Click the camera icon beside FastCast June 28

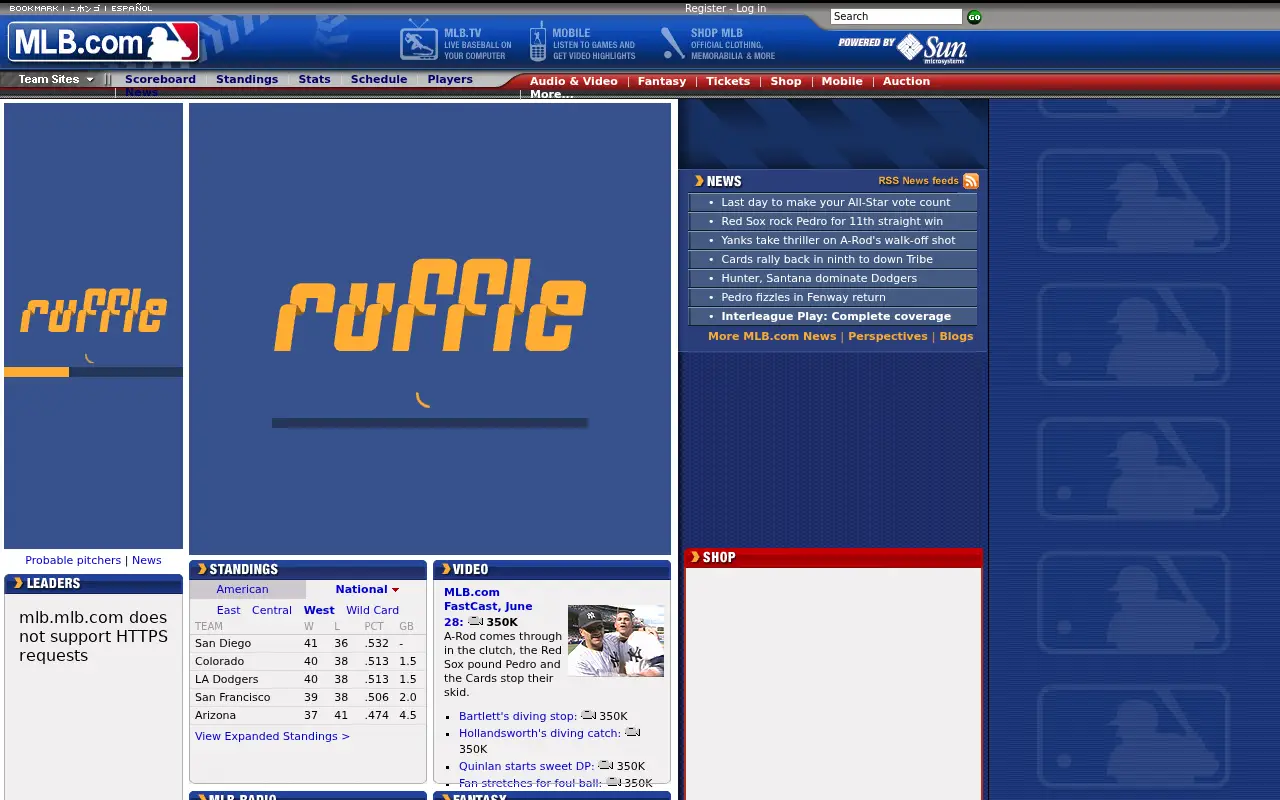(475, 621)
